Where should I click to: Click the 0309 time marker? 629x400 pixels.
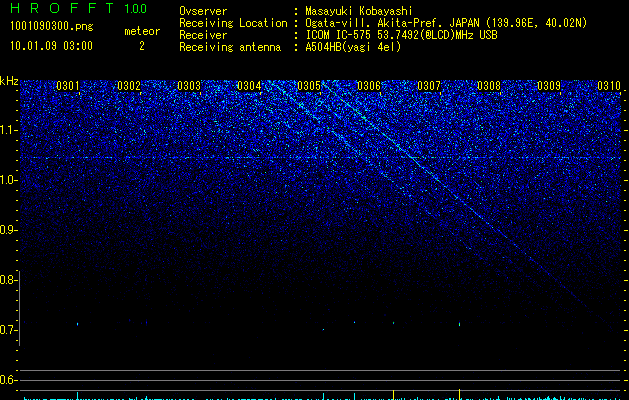coord(549,86)
